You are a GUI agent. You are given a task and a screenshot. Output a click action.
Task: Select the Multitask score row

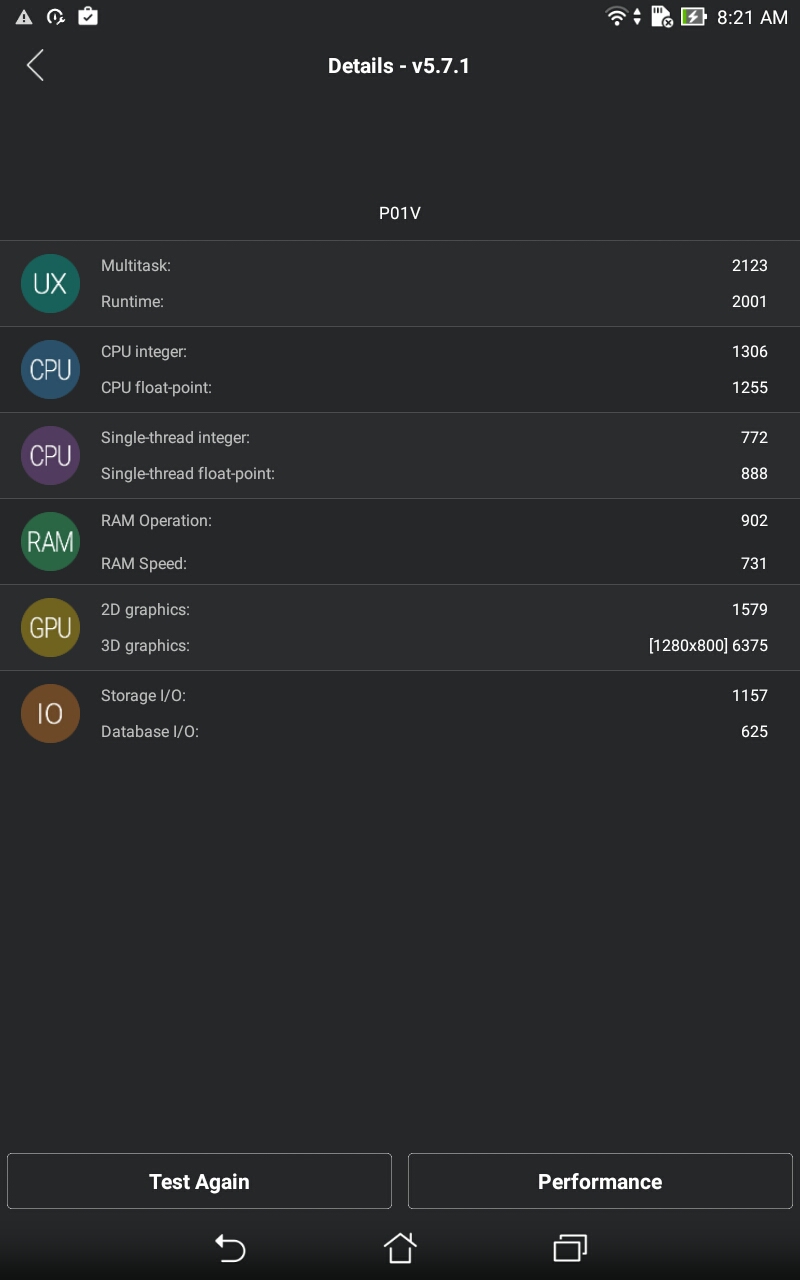coord(434,266)
